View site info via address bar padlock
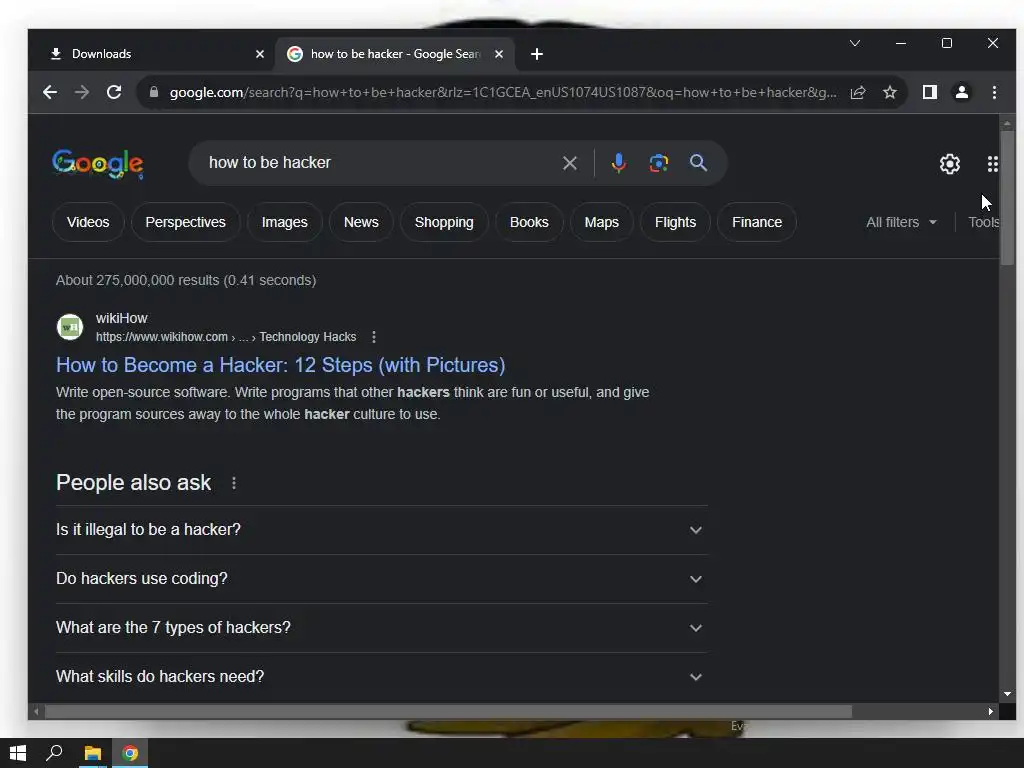This screenshot has height=768, width=1024. 154,92
